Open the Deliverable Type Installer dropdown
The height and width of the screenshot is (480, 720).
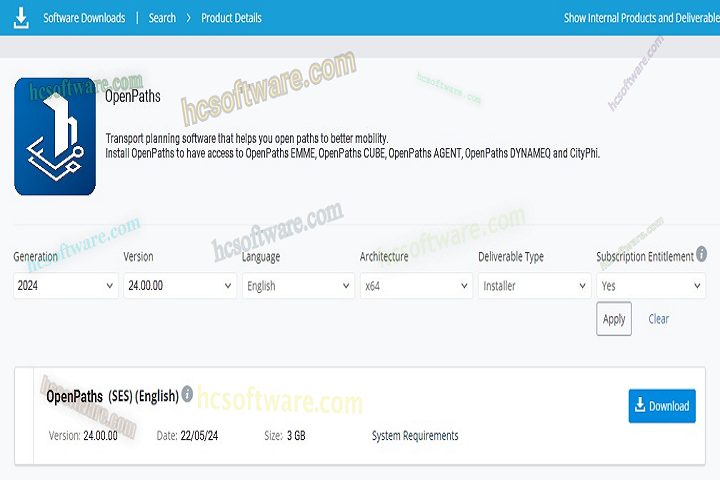tap(534, 286)
